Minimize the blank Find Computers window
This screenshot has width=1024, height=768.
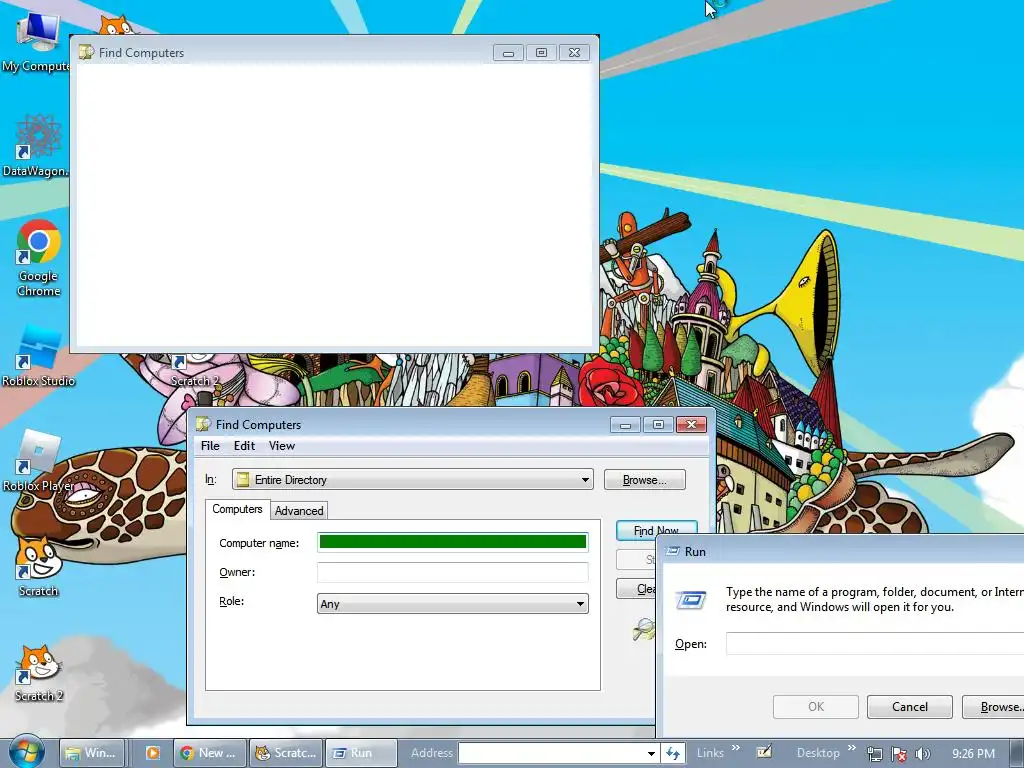click(x=508, y=53)
